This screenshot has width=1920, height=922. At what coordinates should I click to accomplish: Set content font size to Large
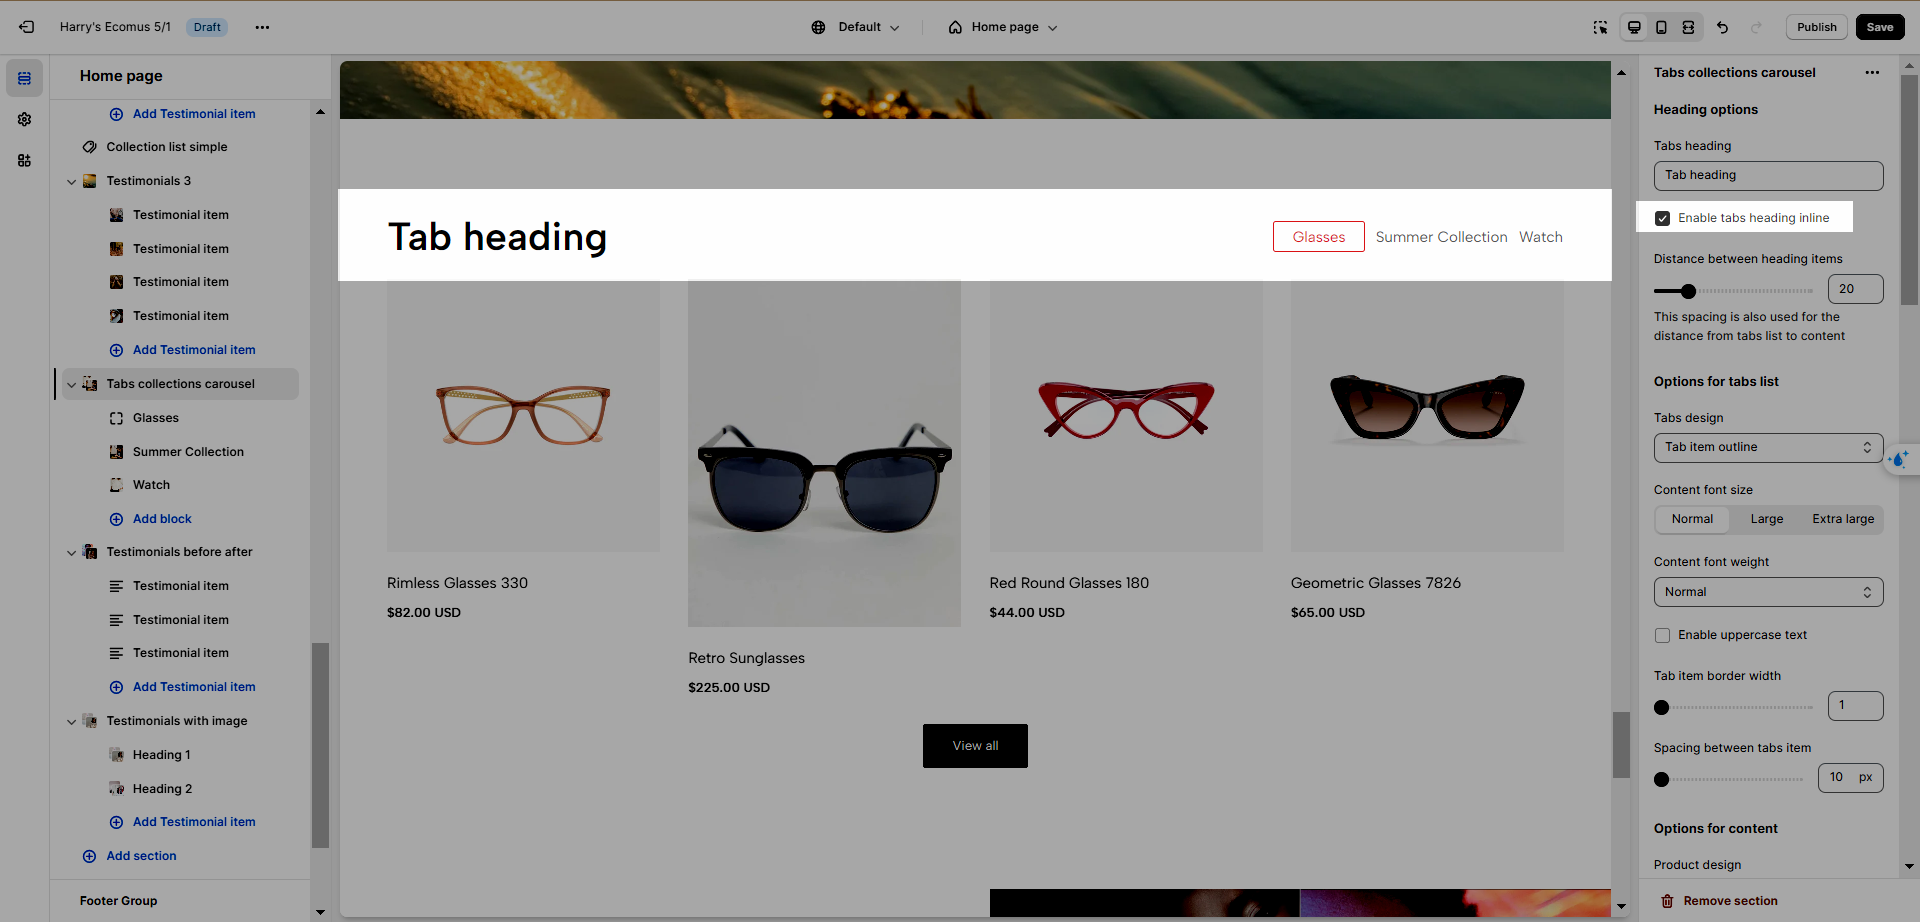pyautogui.click(x=1766, y=519)
